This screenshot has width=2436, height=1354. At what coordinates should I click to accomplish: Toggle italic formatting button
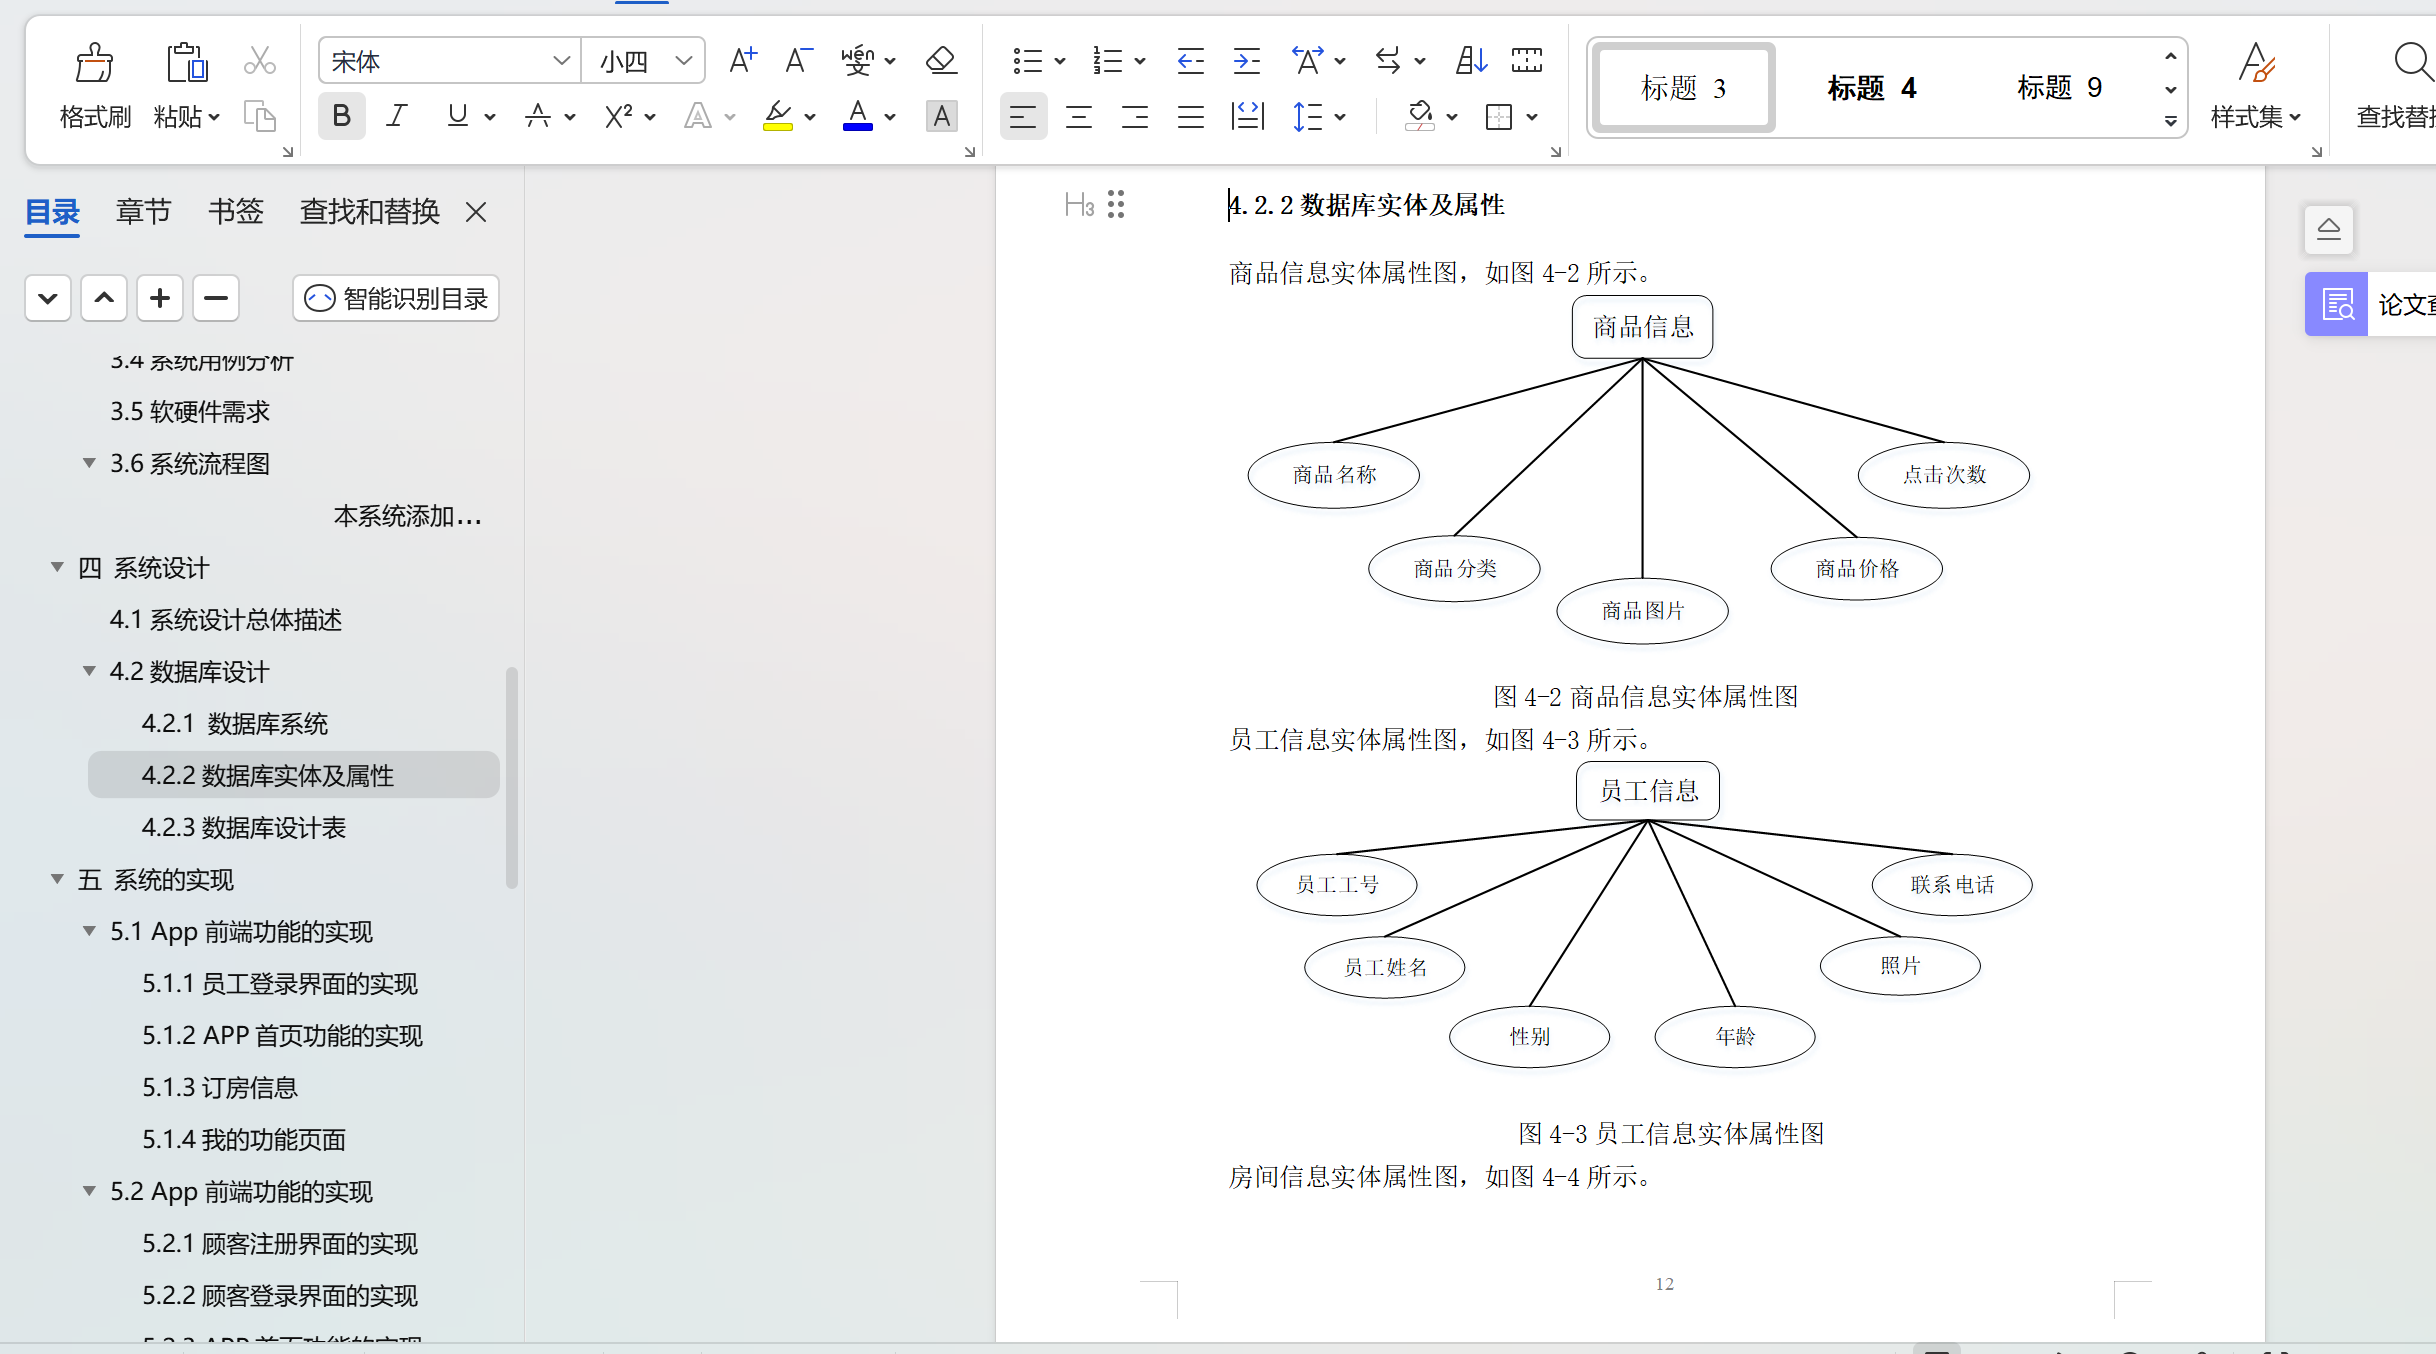[x=397, y=117]
